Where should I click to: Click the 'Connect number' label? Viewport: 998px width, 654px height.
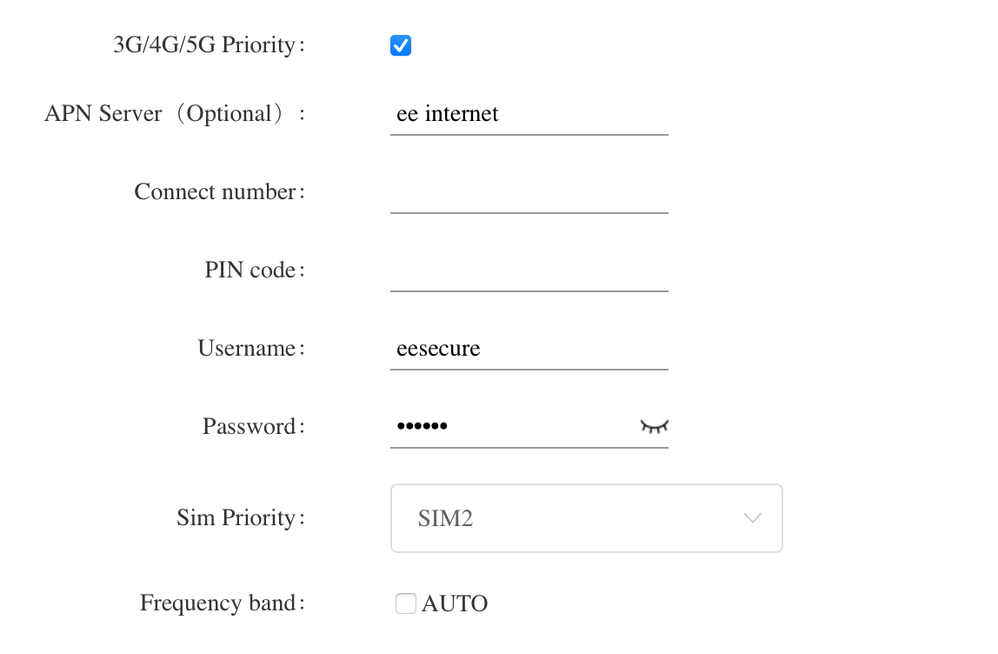tap(218, 192)
